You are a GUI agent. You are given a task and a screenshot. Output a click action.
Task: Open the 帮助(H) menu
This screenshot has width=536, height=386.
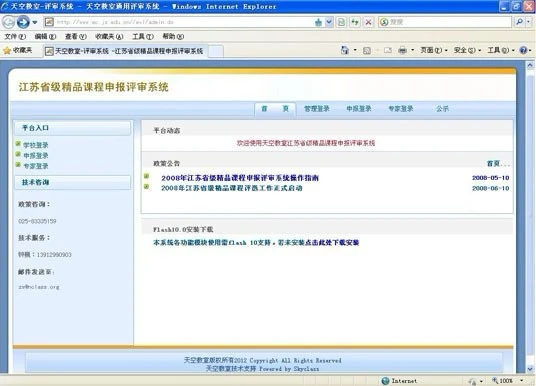pyautogui.click(x=173, y=36)
